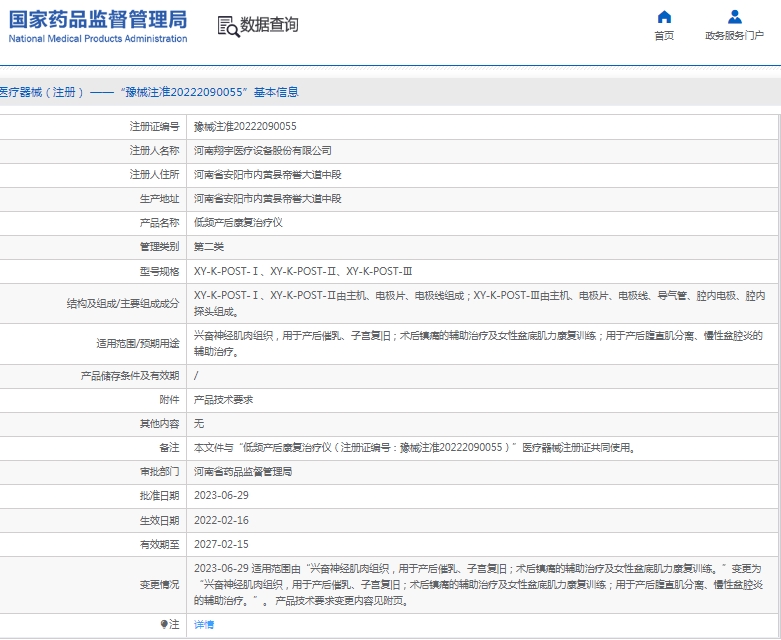Click the 数据查询 search document icon
The height and width of the screenshot is (640, 781).
coord(229,26)
